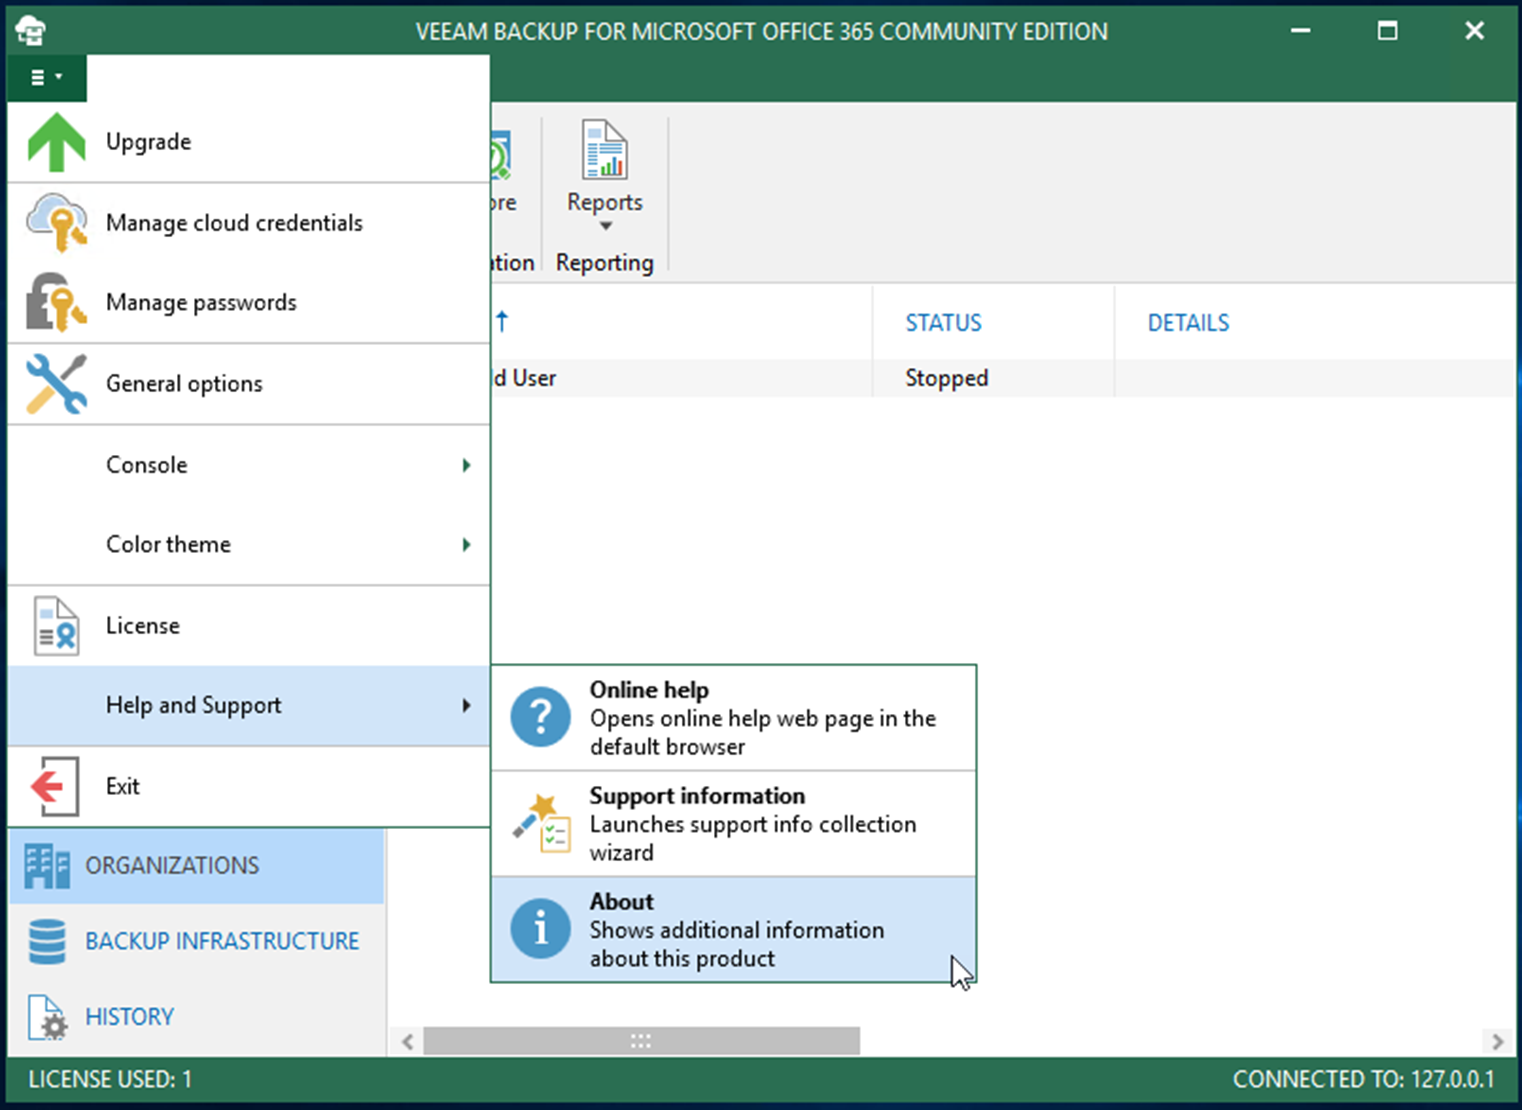Open Manage passwords menu entry

pyautogui.click(x=249, y=303)
